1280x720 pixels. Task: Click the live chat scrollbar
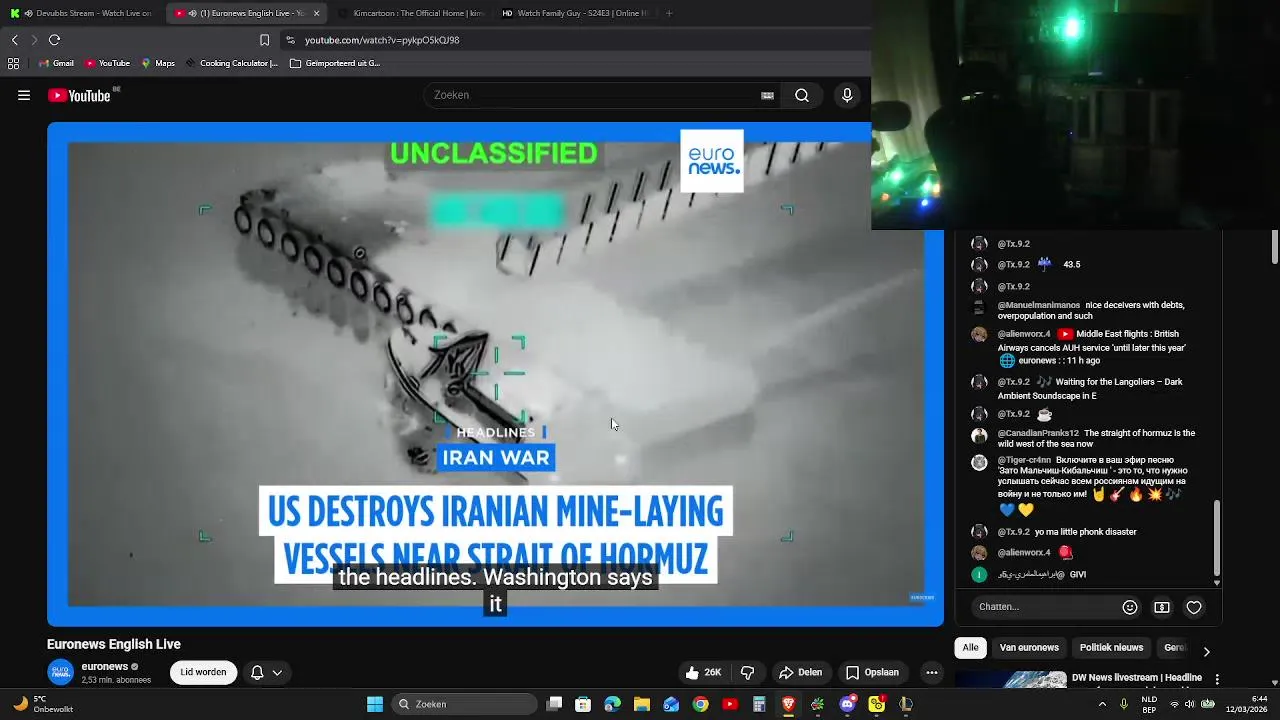point(1217,538)
